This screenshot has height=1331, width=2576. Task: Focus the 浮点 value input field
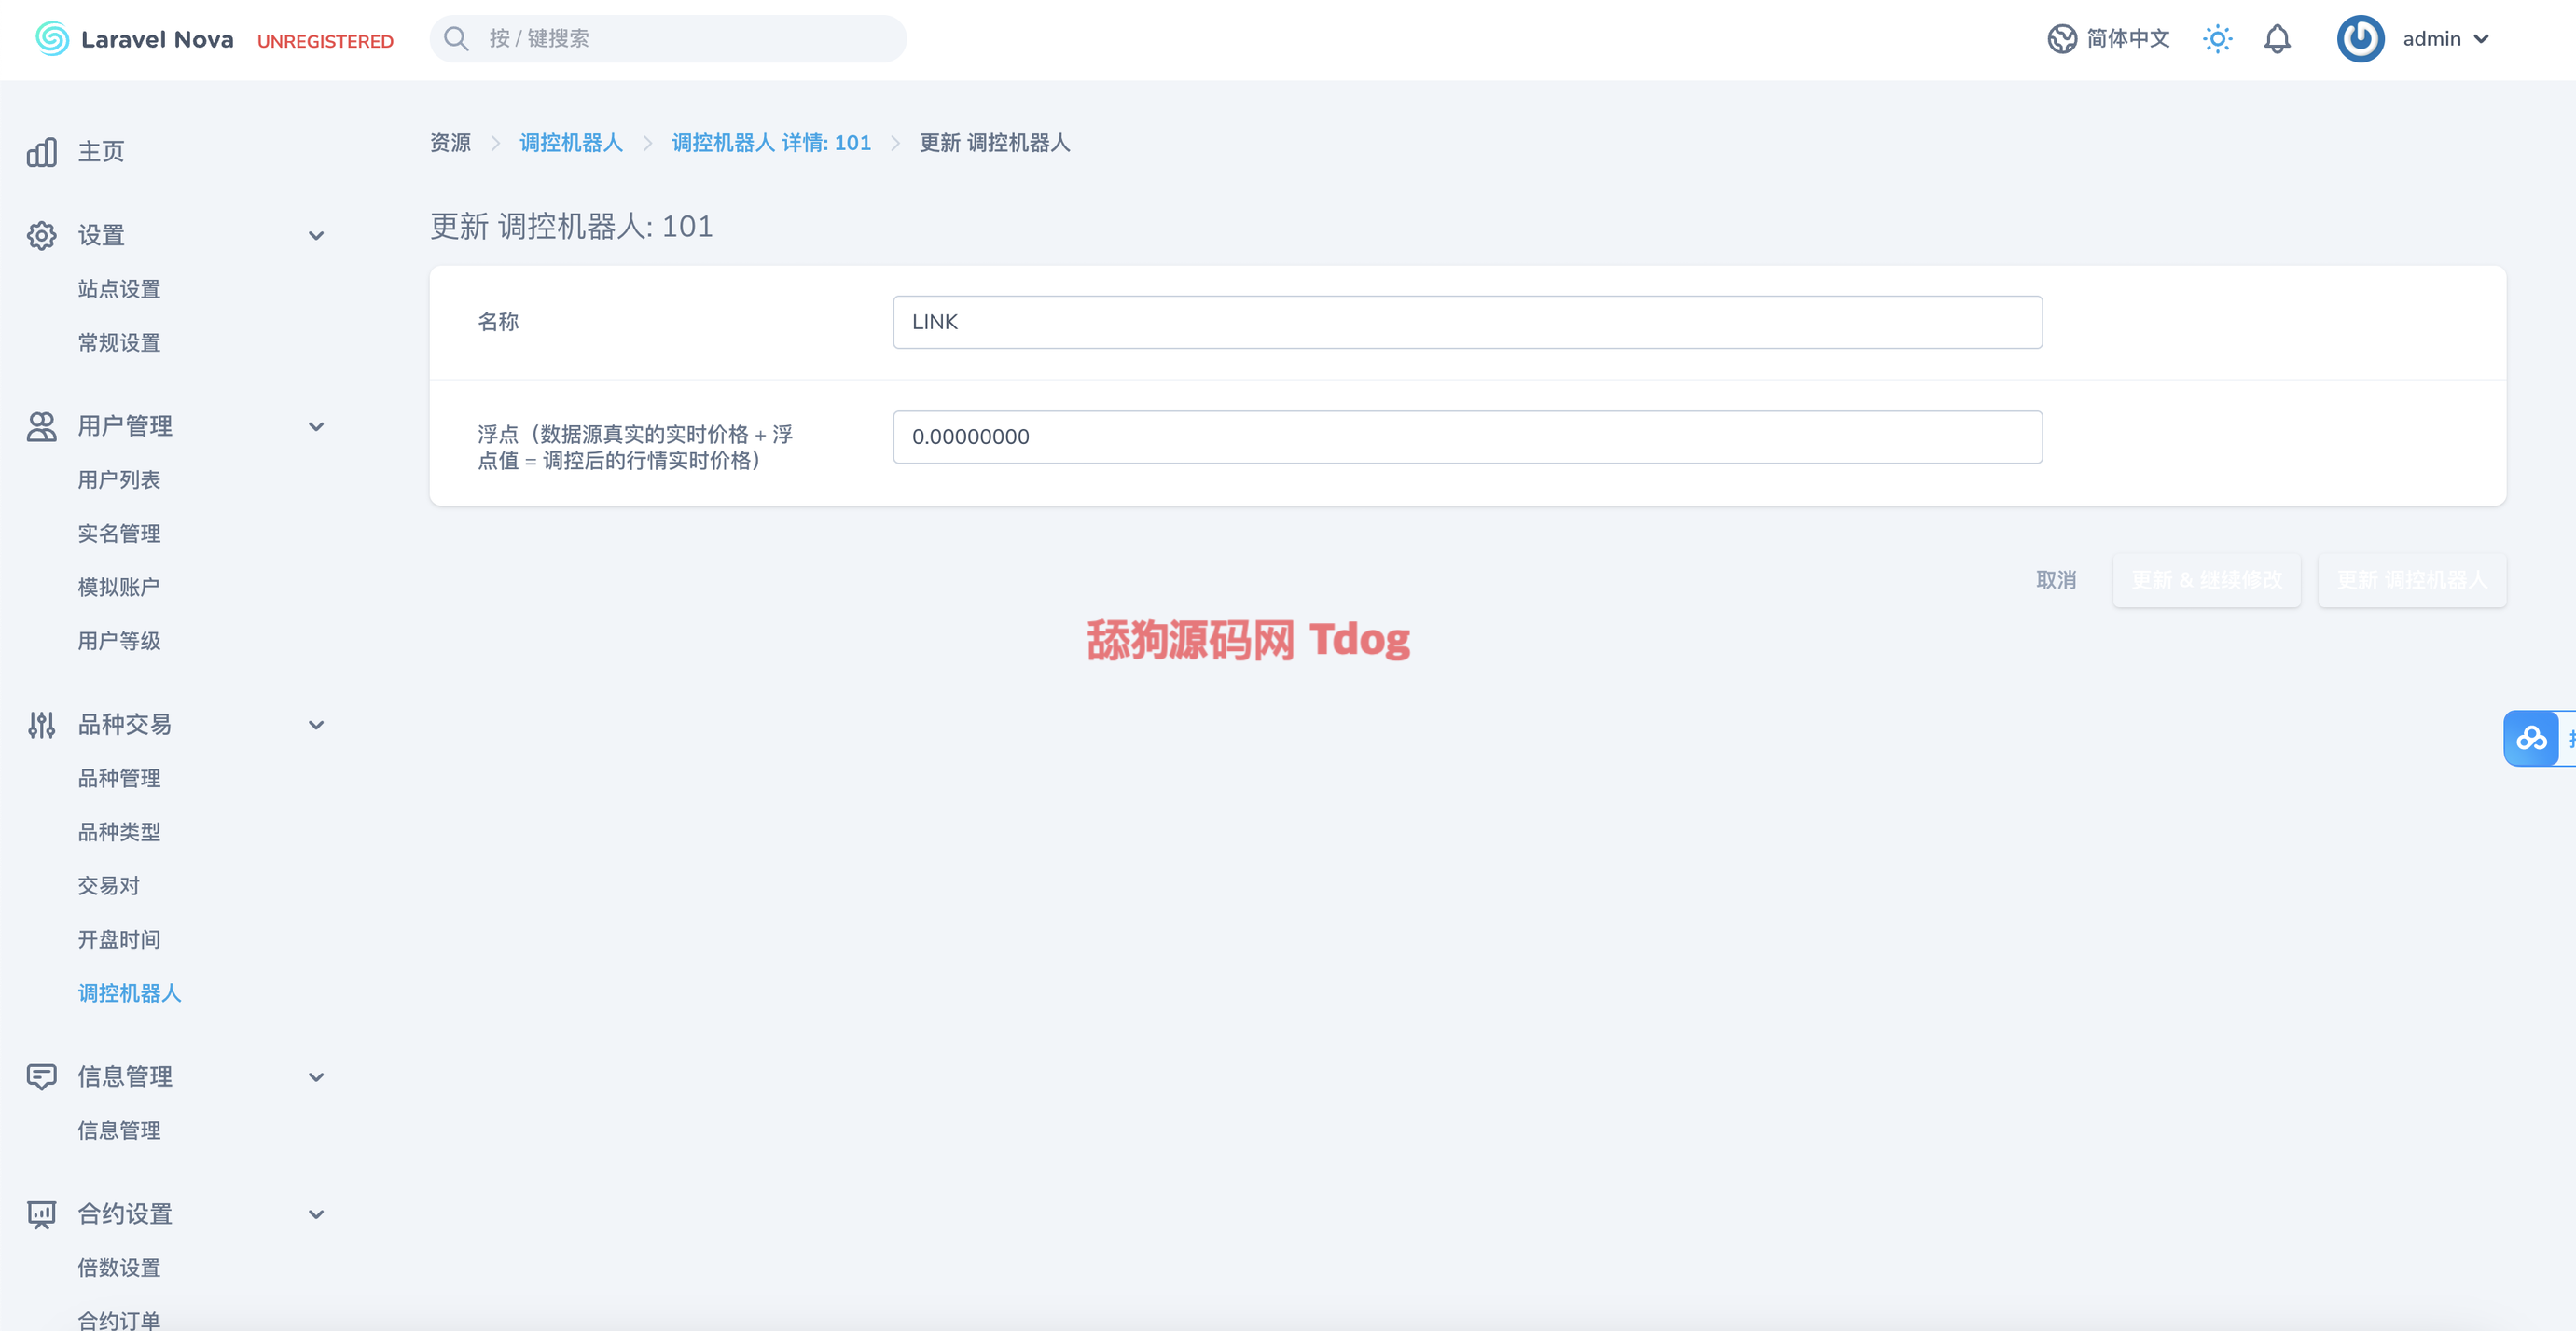point(1467,437)
